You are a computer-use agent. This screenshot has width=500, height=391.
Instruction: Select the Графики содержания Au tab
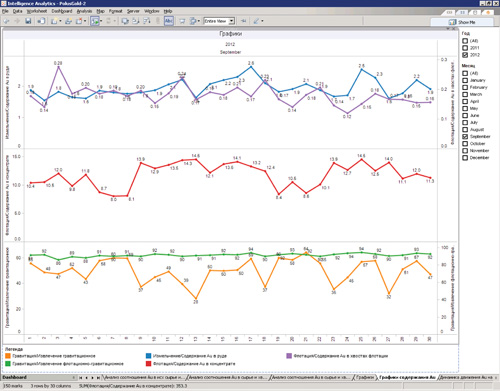click(407, 377)
